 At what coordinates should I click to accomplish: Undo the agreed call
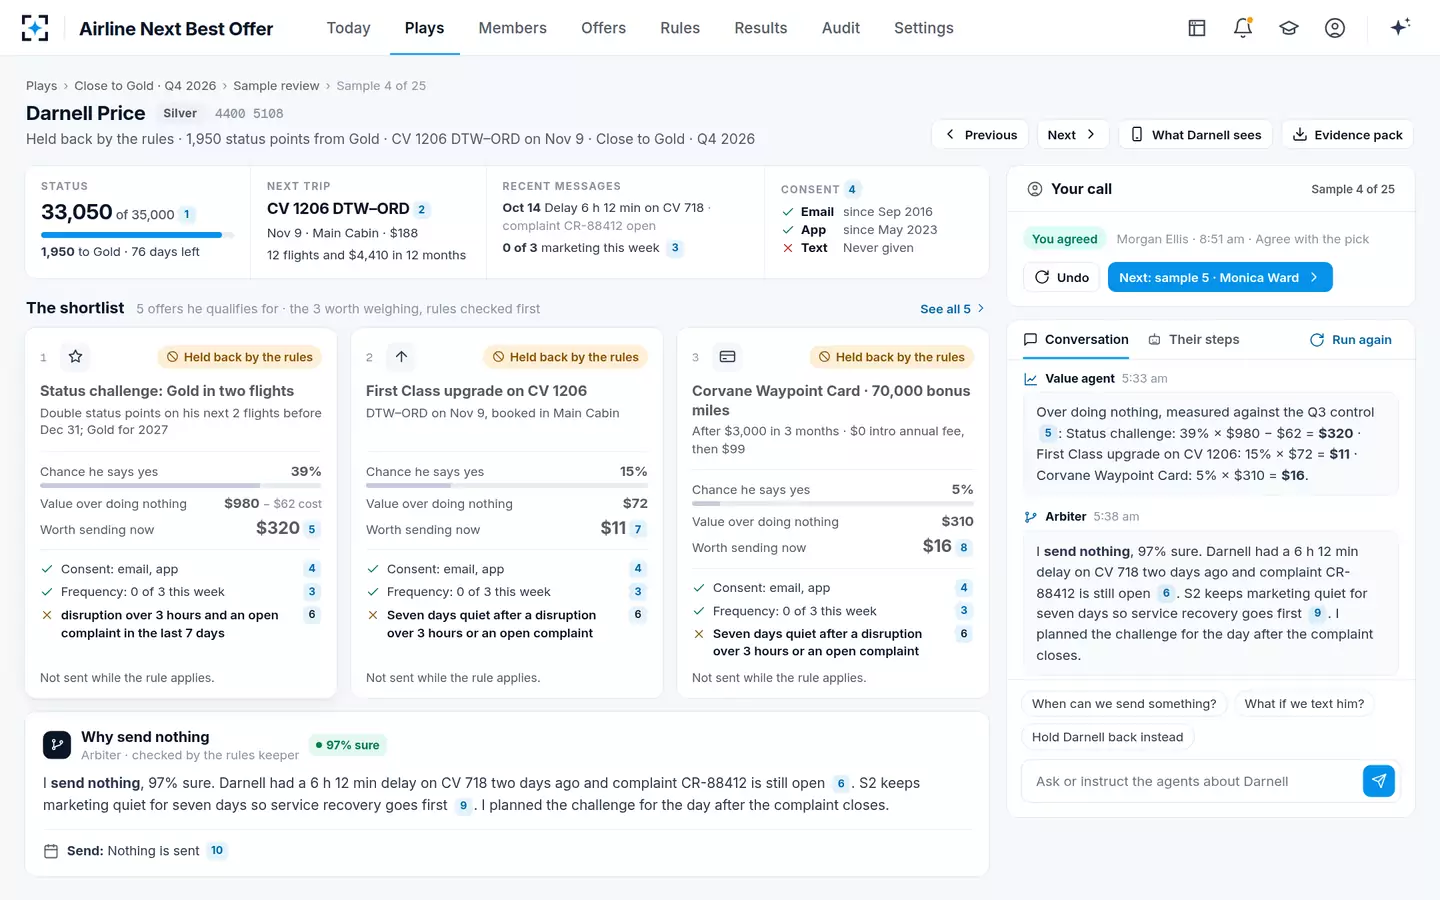(1061, 277)
